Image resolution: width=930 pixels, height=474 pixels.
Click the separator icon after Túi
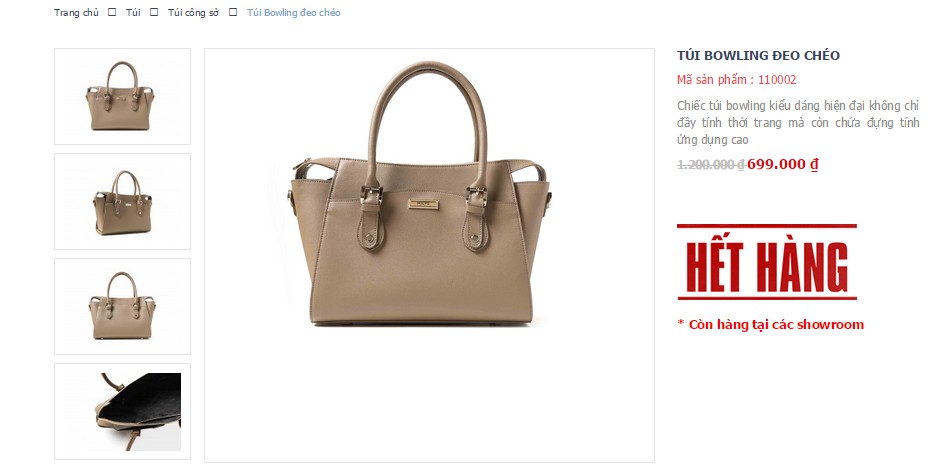click(x=154, y=12)
